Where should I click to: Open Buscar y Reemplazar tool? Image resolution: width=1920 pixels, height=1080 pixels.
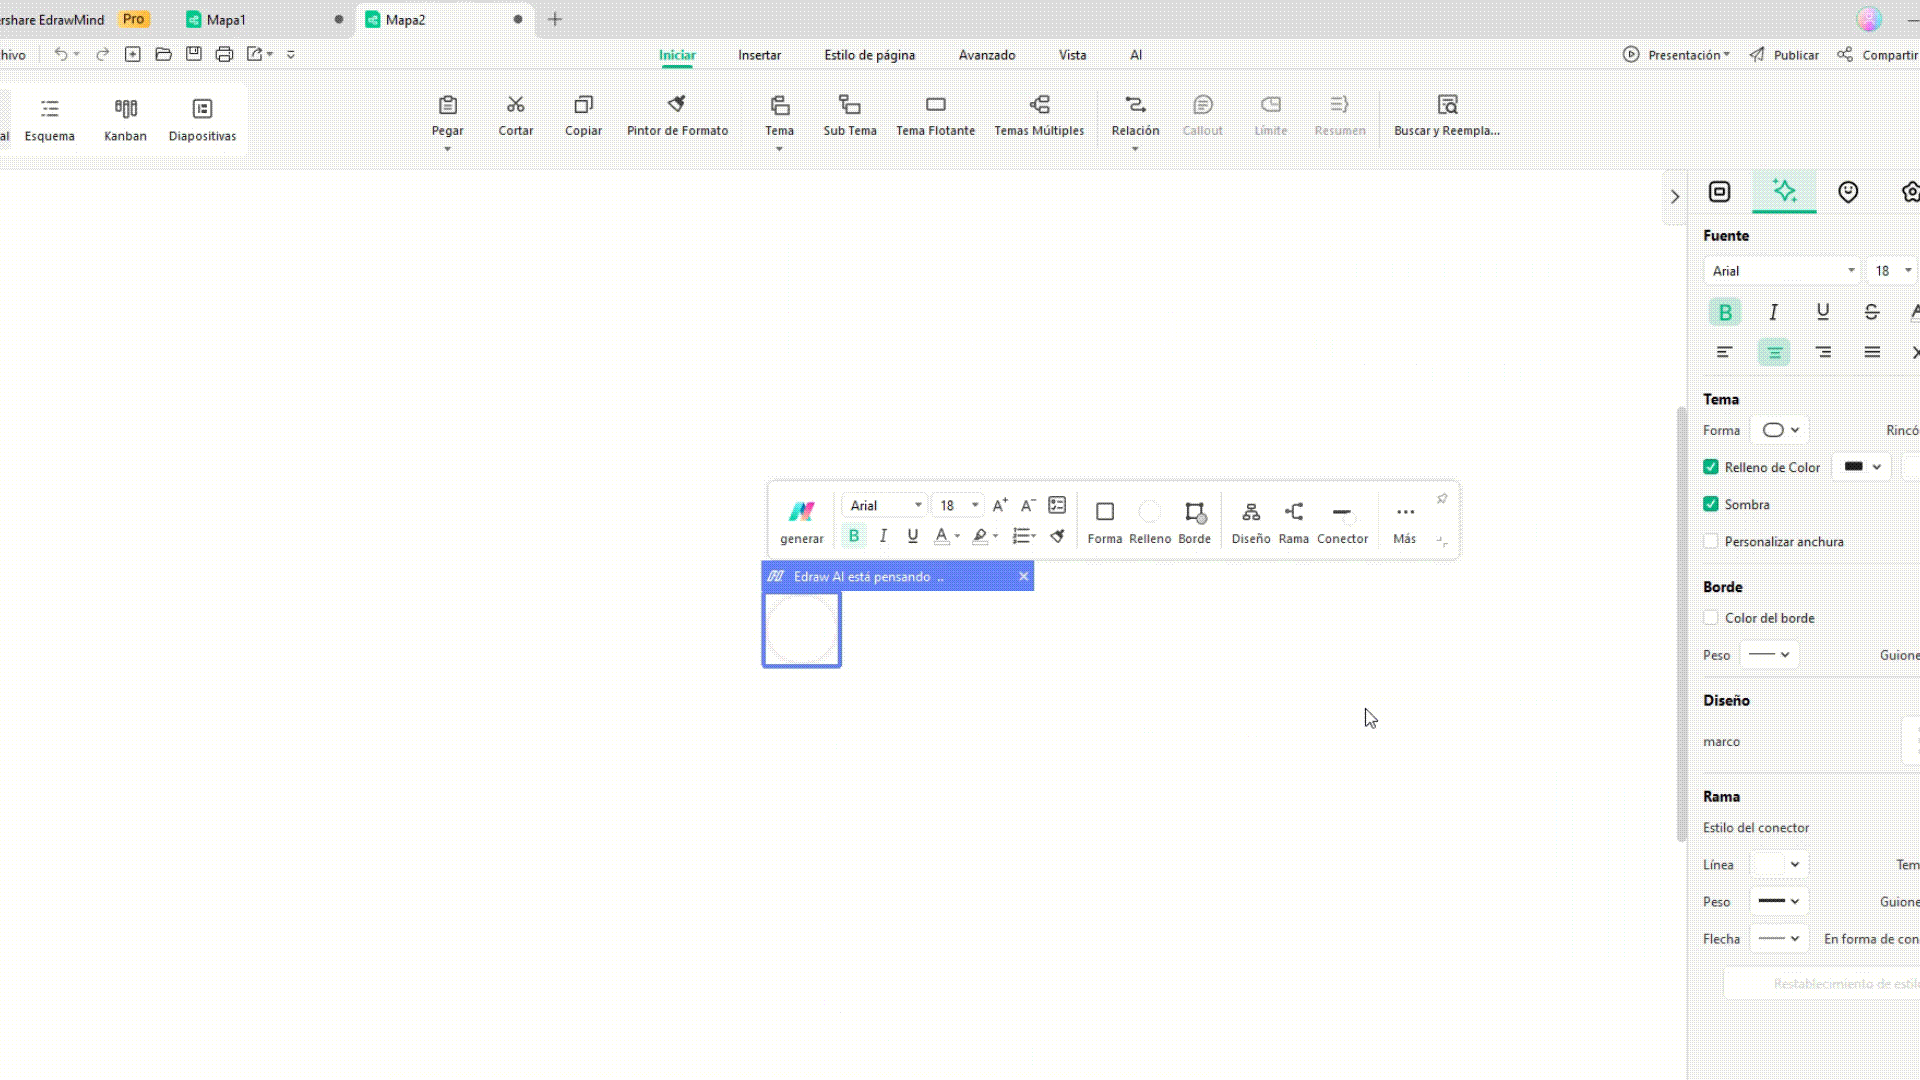point(1446,115)
